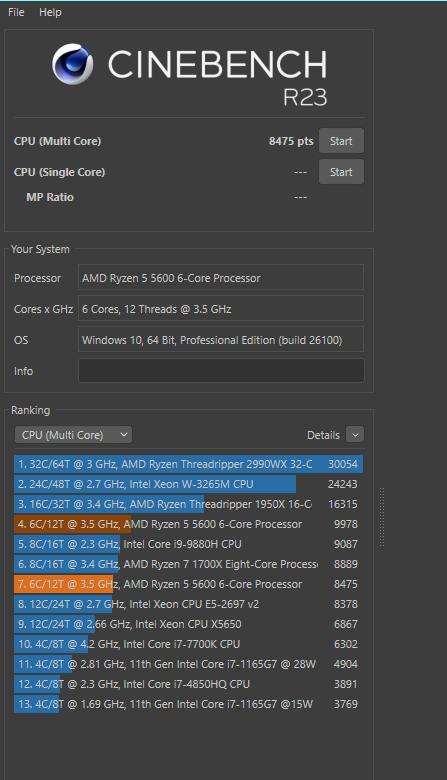Select ranking row 13 i7-1165G7 @15W
Viewport: 447px width, 780px height.
(x=188, y=704)
